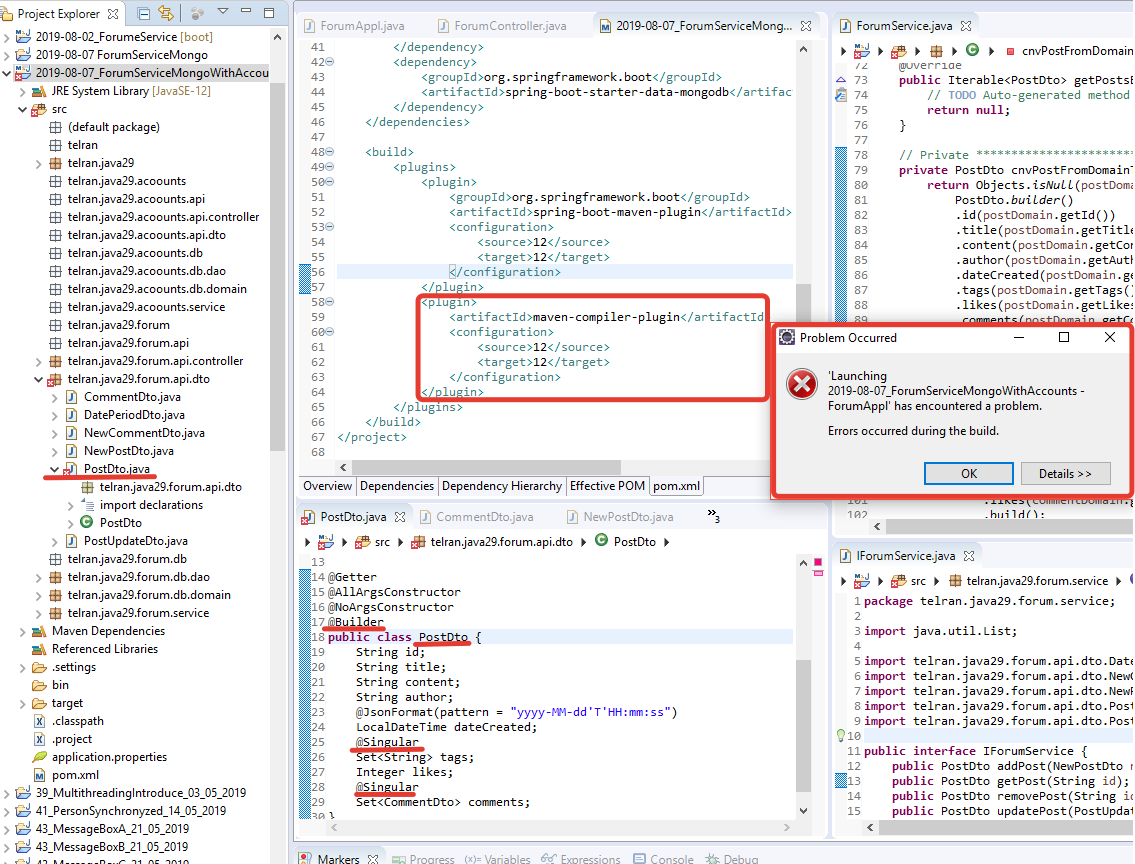The width and height of the screenshot is (1135, 864).
Task: Click Details in the Problem Occurred dialog
Action: pos(1065,474)
